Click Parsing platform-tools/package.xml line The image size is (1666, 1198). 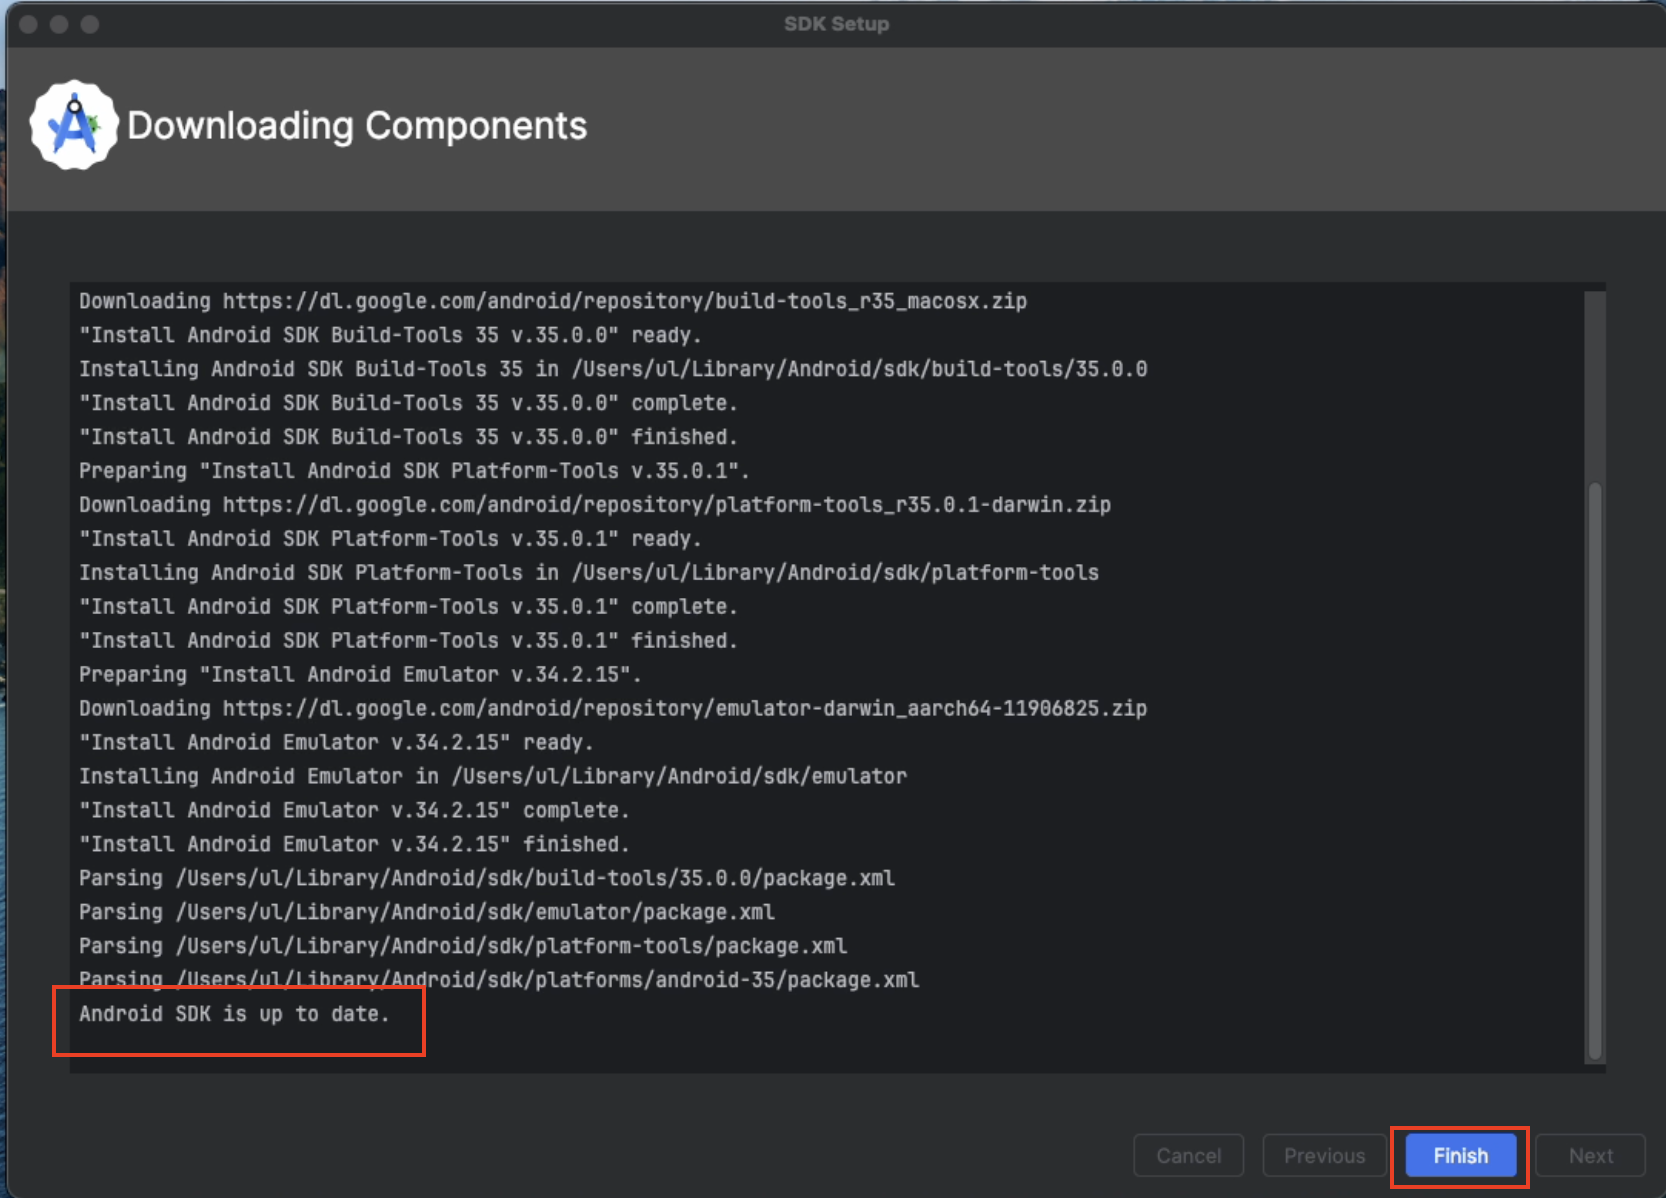[x=463, y=947]
